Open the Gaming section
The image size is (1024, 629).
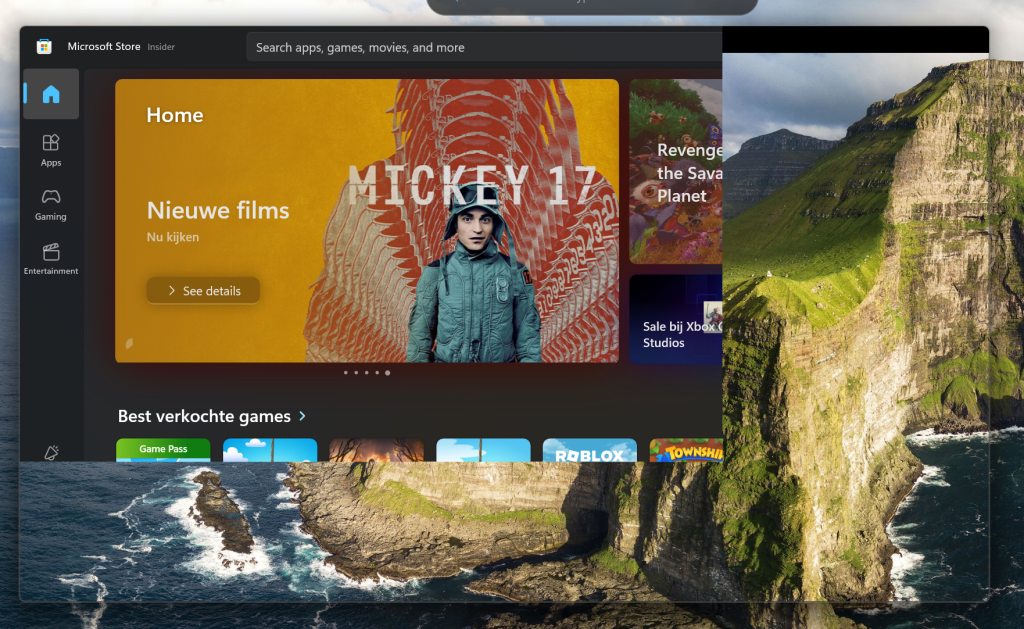pos(51,204)
